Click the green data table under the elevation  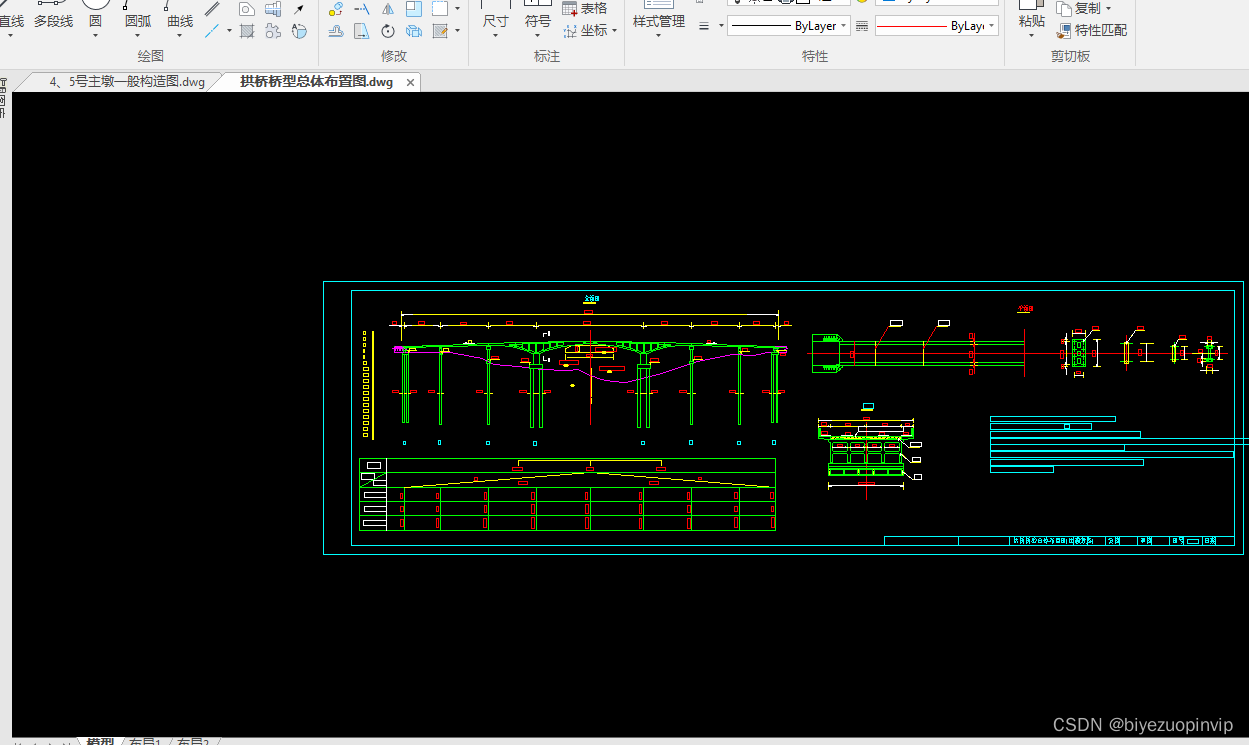pyautogui.click(x=567, y=494)
